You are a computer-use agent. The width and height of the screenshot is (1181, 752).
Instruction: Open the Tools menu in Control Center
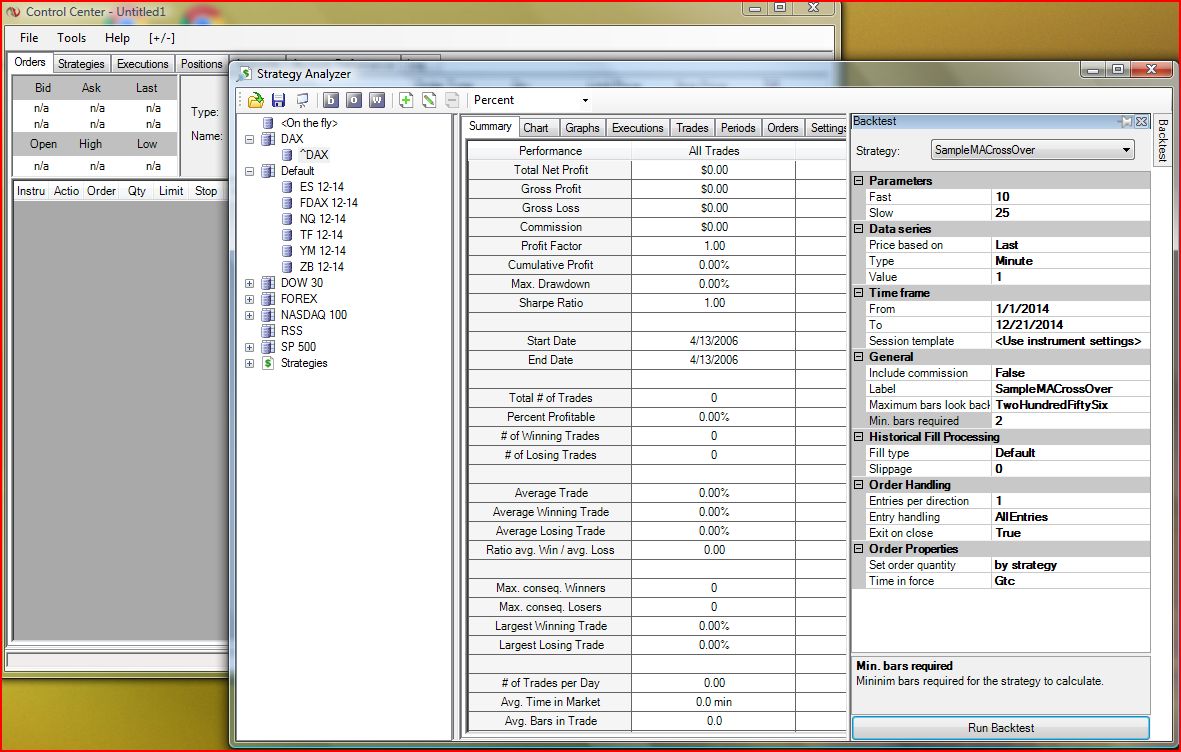(72, 38)
